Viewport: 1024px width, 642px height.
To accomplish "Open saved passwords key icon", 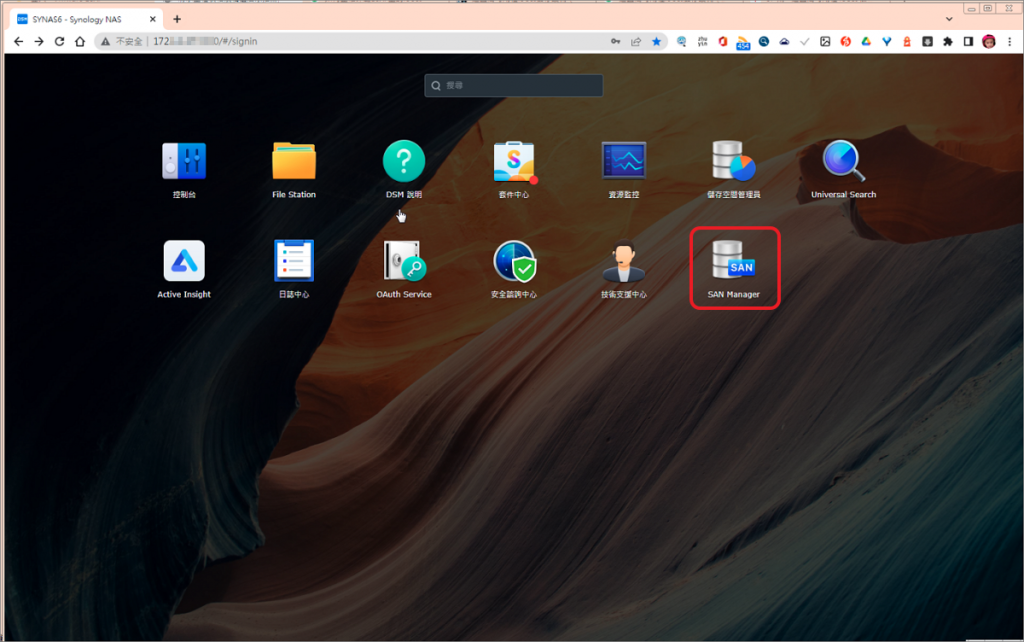I will click(x=615, y=41).
